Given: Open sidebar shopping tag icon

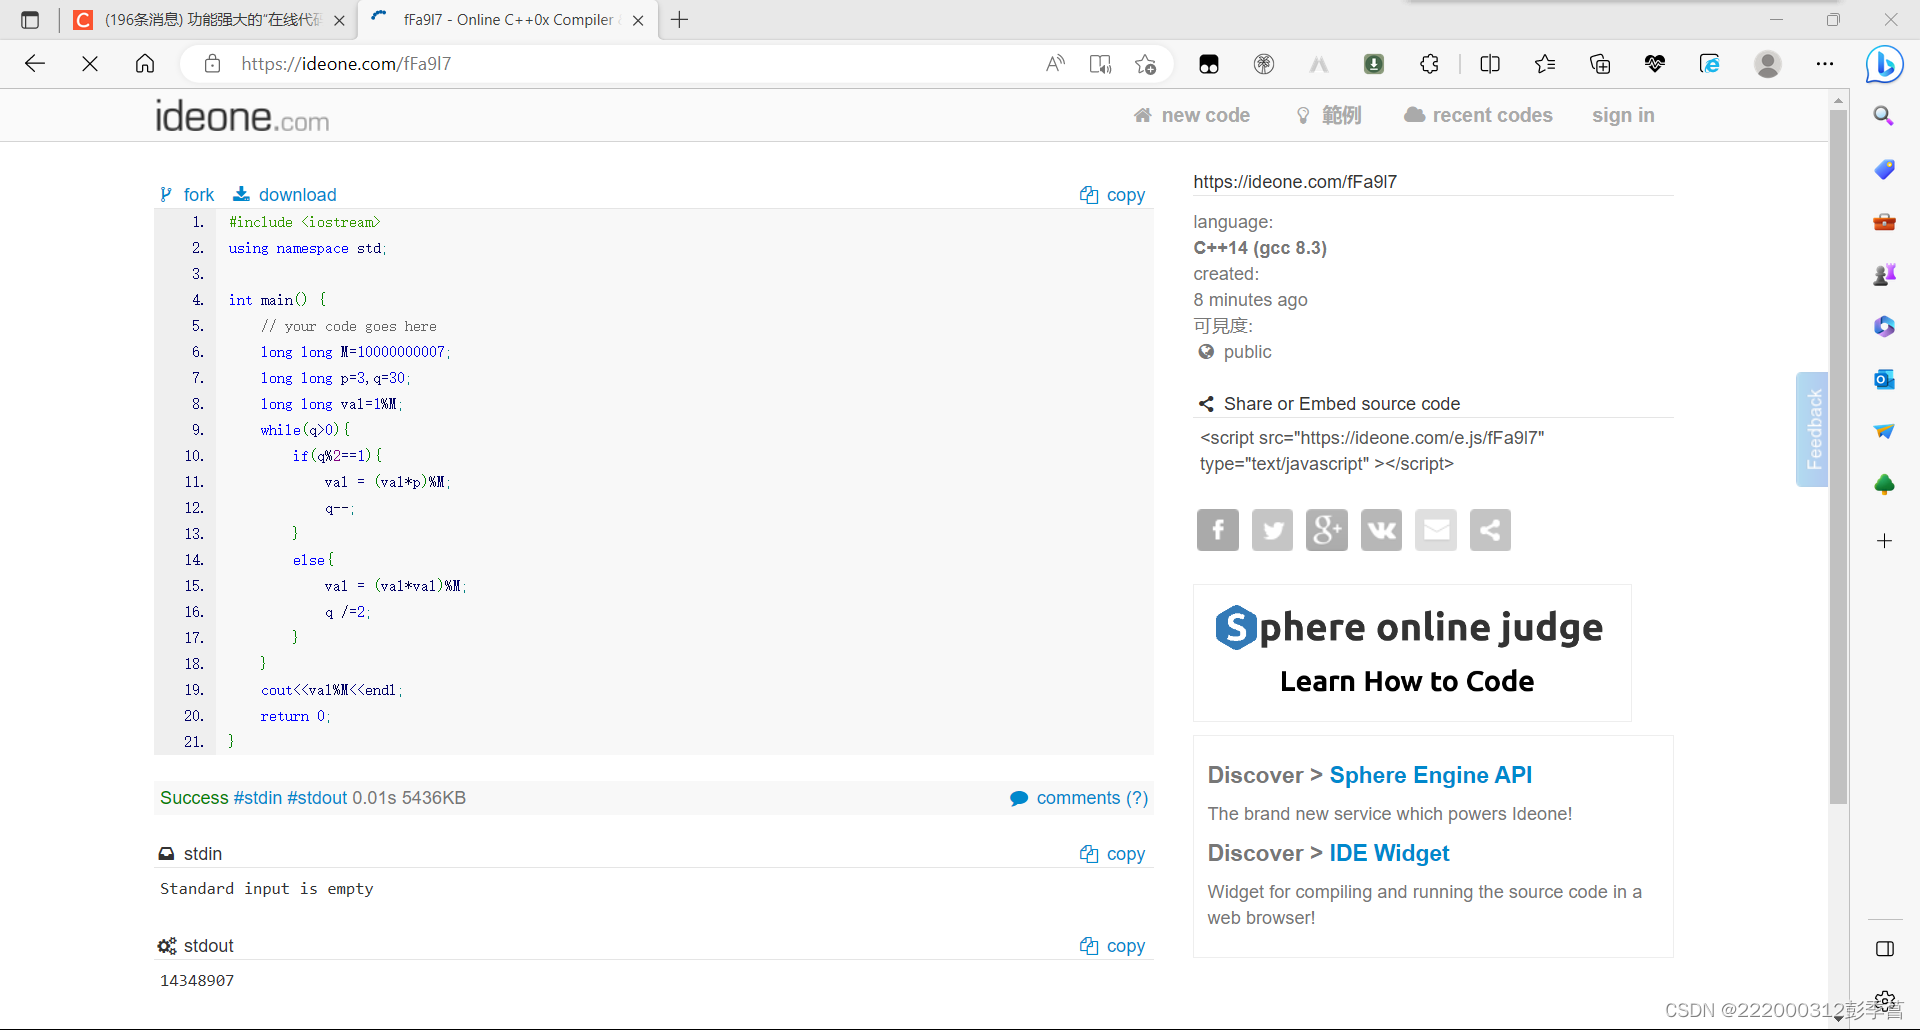Looking at the screenshot, I should tap(1884, 169).
